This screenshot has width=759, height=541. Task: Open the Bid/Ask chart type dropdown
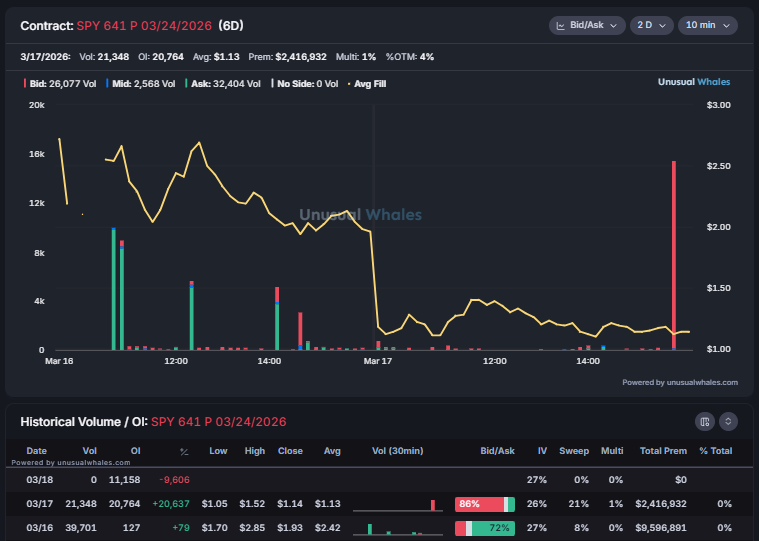tap(587, 25)
